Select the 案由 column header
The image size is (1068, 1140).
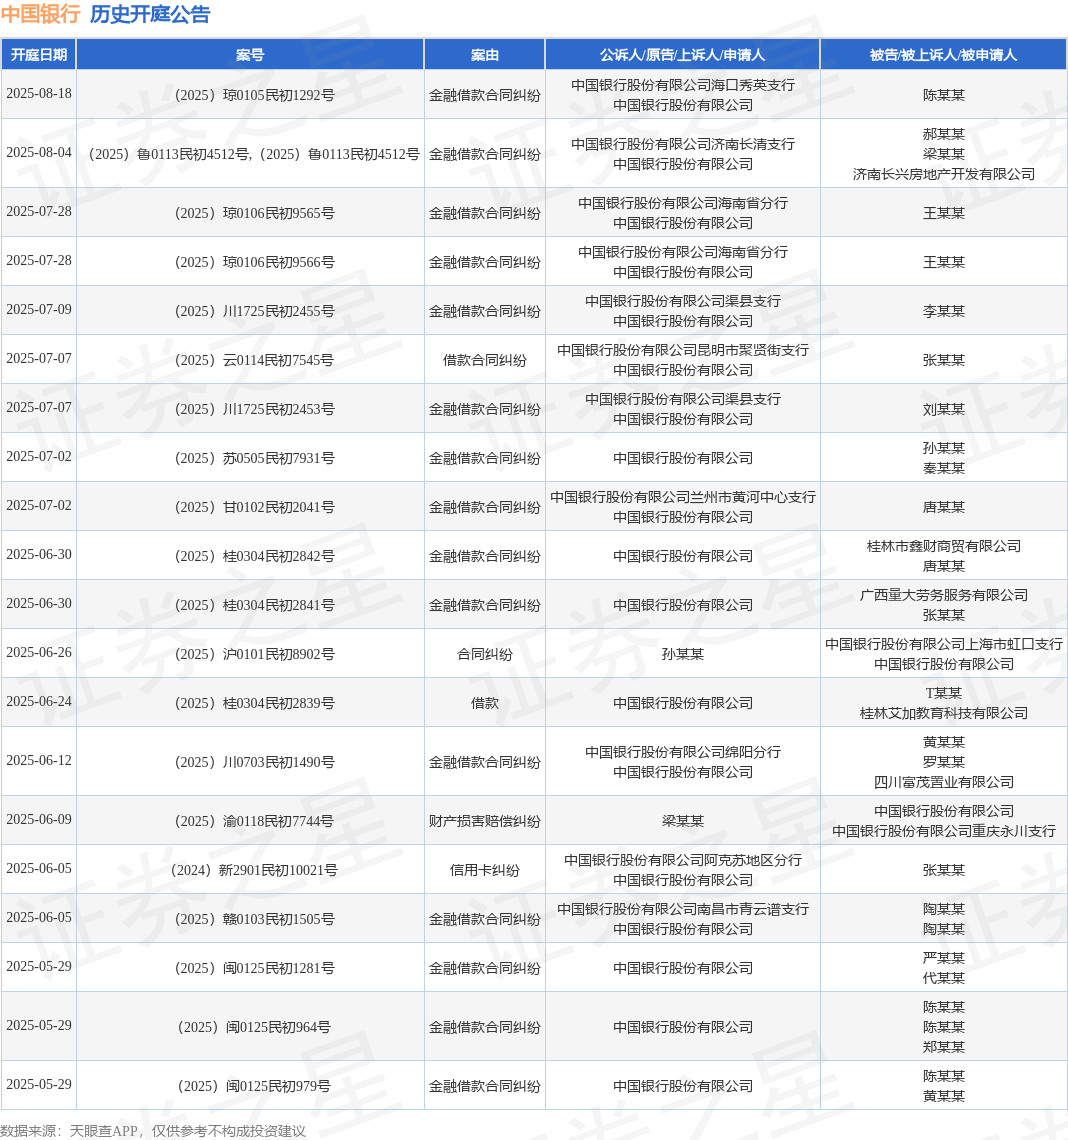485,55
